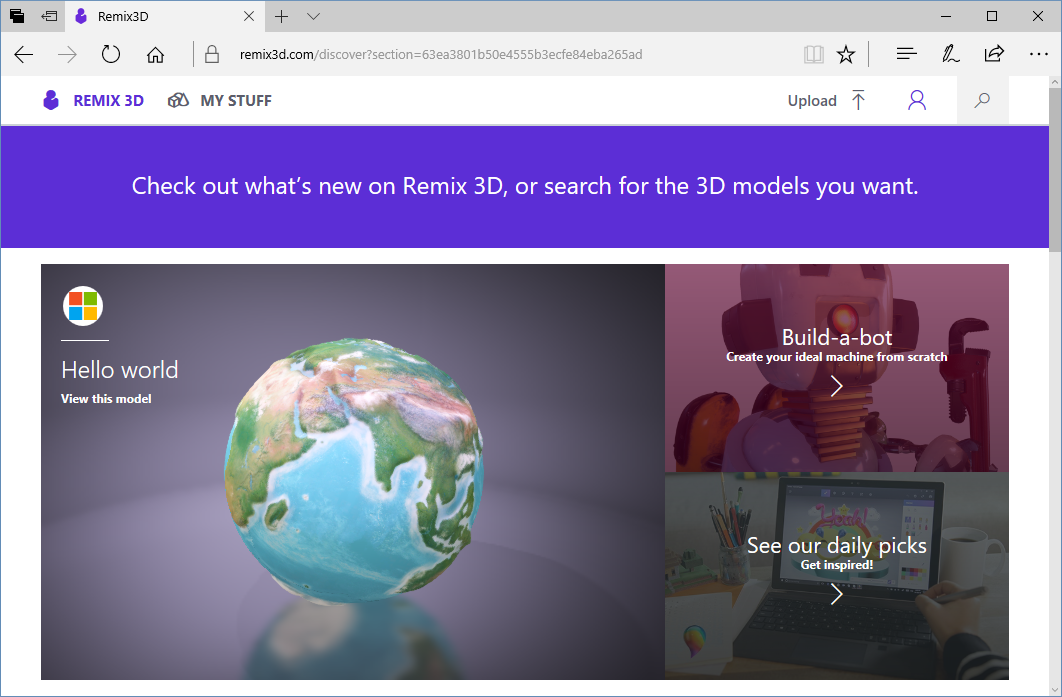
Task: Open the Hello world title
Action: click(120, 370)
